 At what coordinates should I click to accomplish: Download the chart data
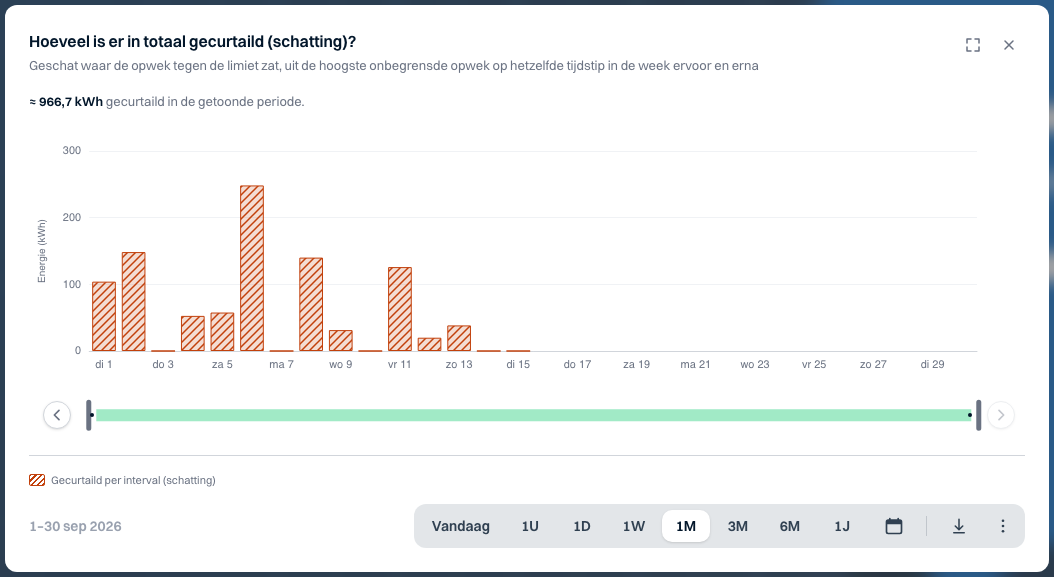tap(959, 526)
